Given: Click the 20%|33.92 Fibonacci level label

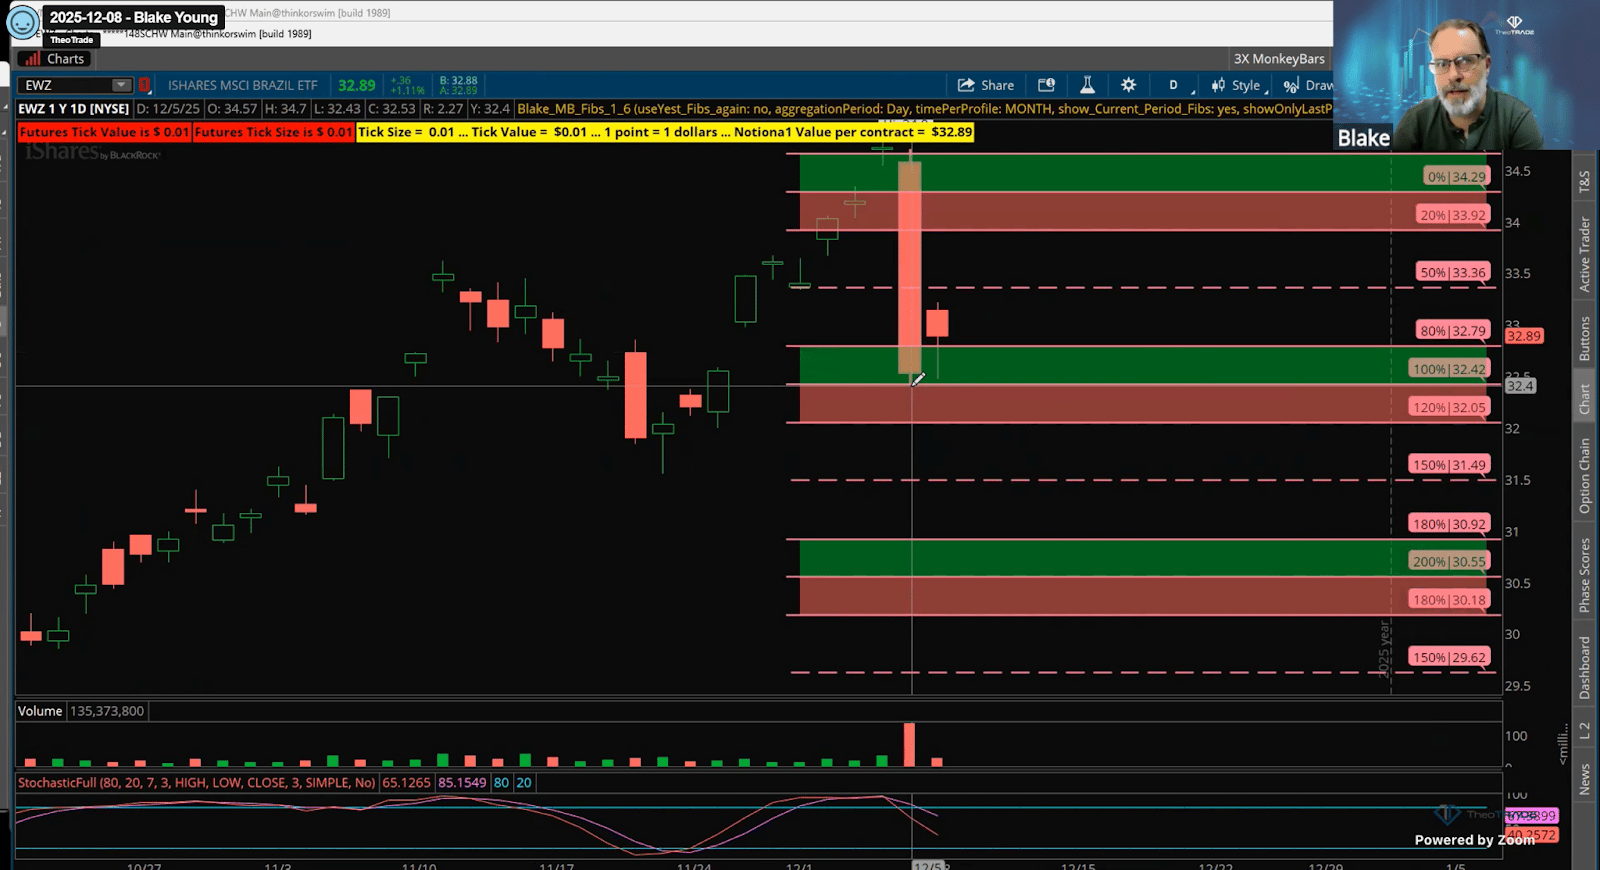Looking at the screenshot, I should [1453, 215].
